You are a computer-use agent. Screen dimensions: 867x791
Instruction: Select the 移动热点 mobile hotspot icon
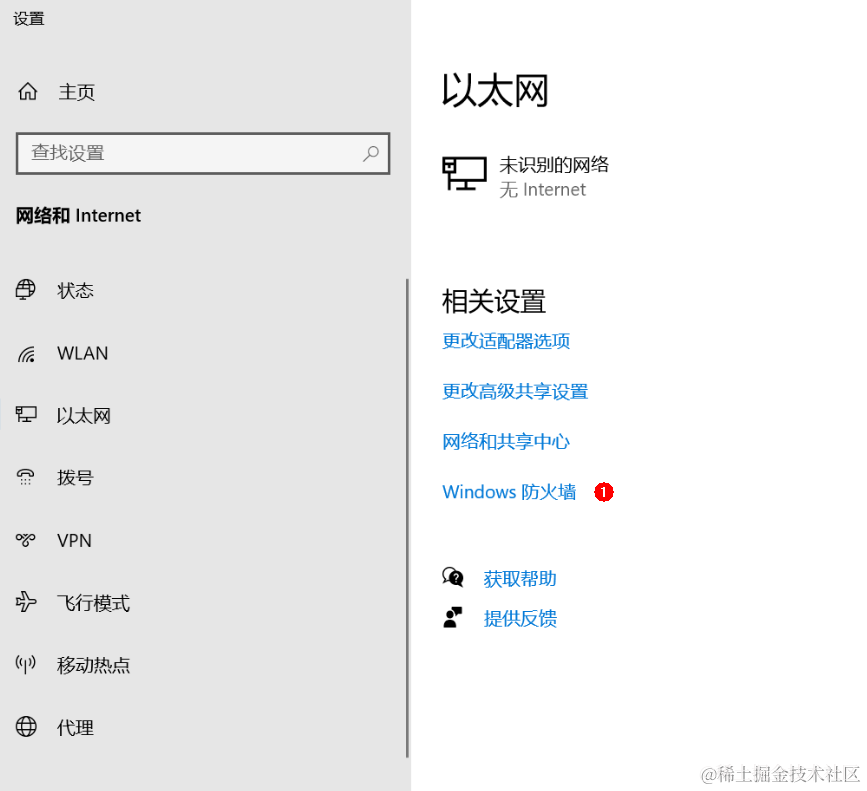pyautogui.click(x=25, y=665)
